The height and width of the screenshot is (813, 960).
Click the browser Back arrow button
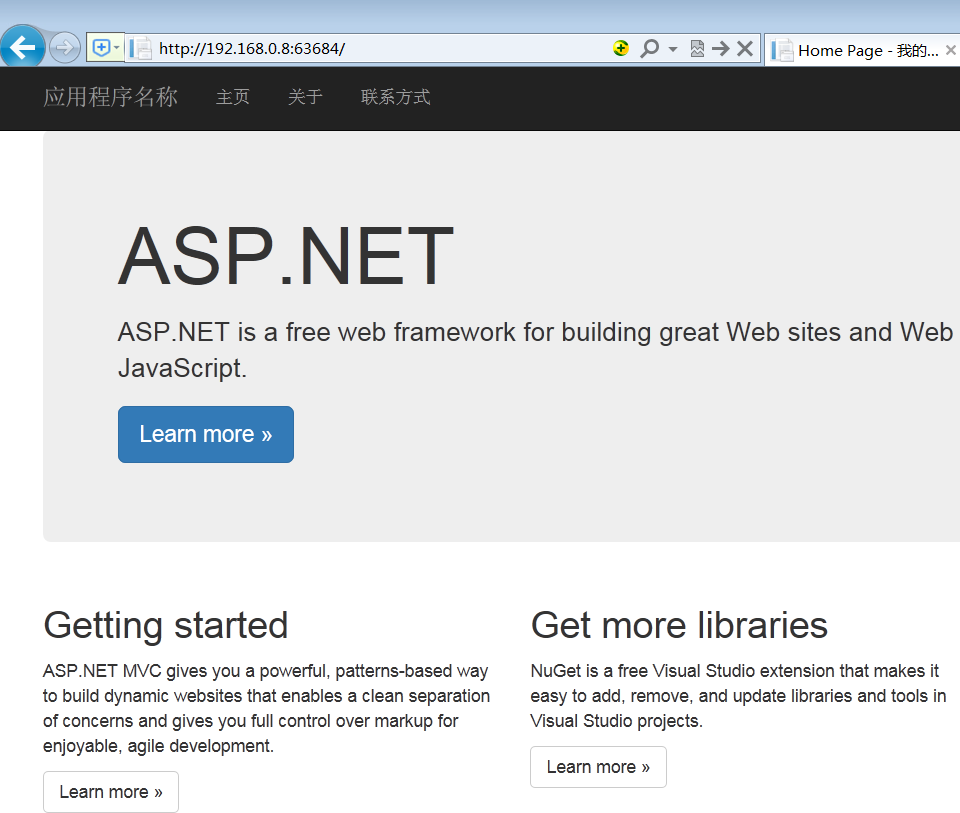[23, 47]
